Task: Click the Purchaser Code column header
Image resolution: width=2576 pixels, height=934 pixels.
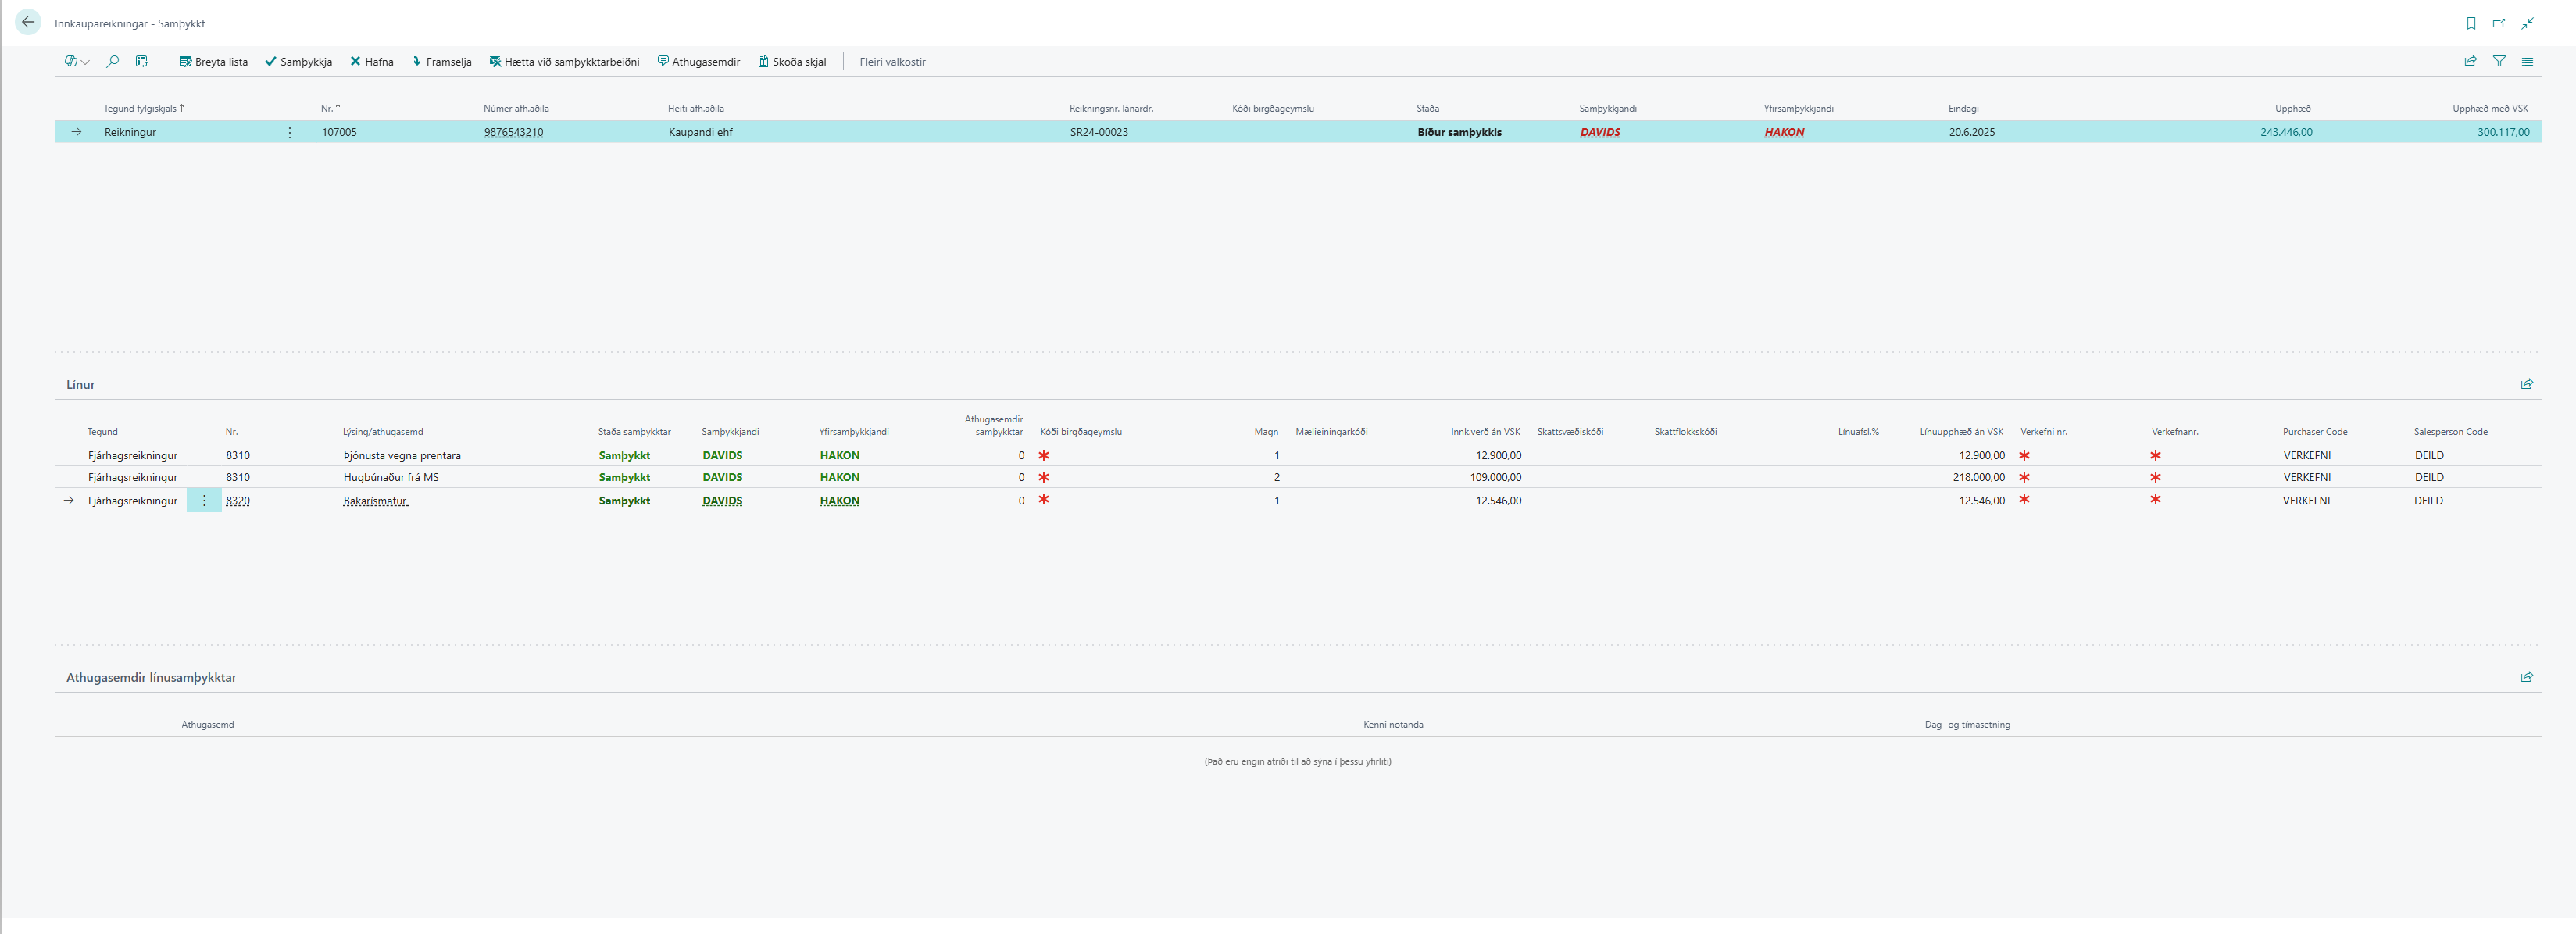Action: [x=2314, y=432]
